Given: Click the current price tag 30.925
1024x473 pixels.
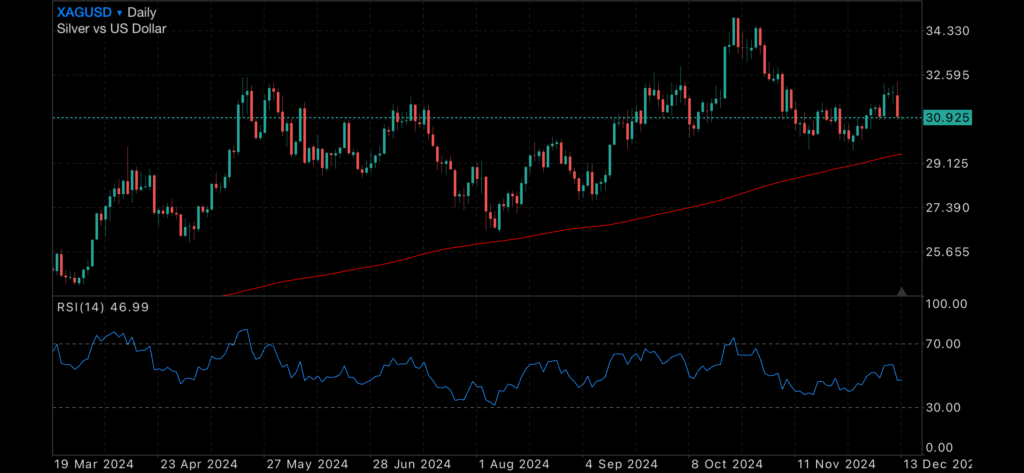Looking at the screenshot, I should pyautogui.click(x=948, y=118).
